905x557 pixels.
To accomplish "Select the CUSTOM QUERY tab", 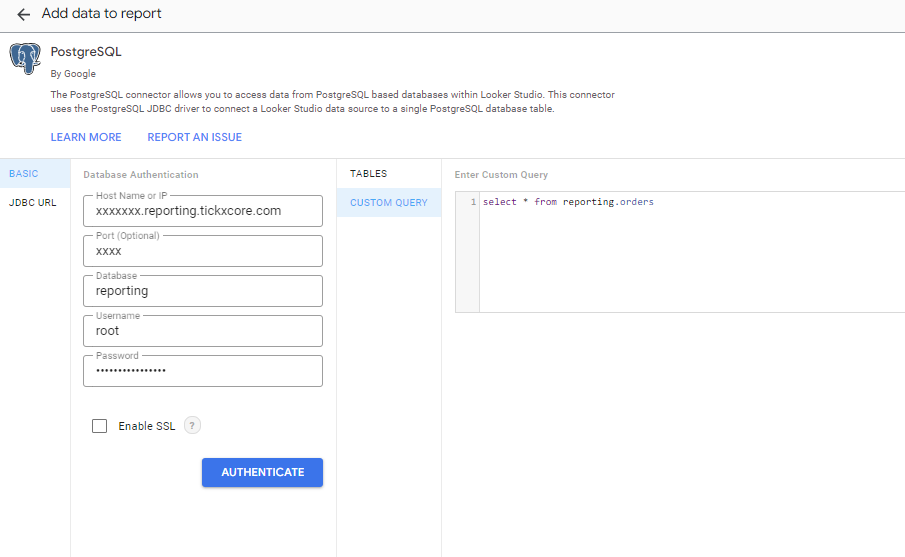I will [388, 203].
